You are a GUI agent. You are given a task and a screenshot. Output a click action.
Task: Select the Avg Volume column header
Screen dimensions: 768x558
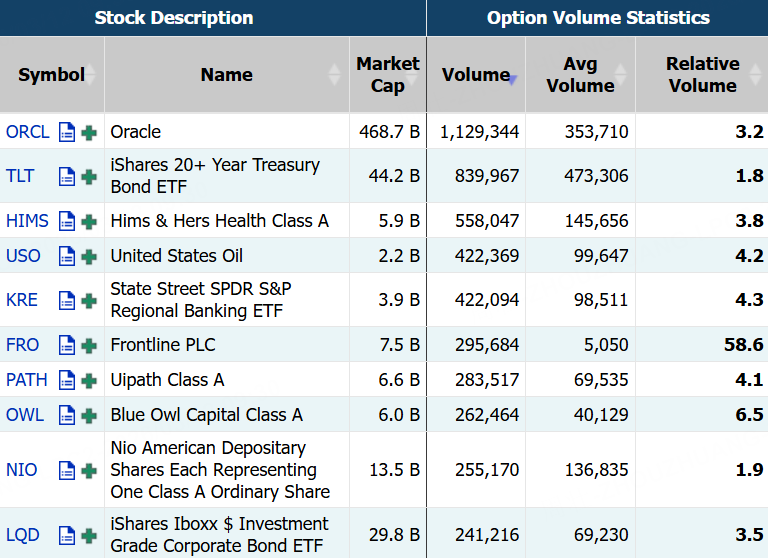[580, 75]
